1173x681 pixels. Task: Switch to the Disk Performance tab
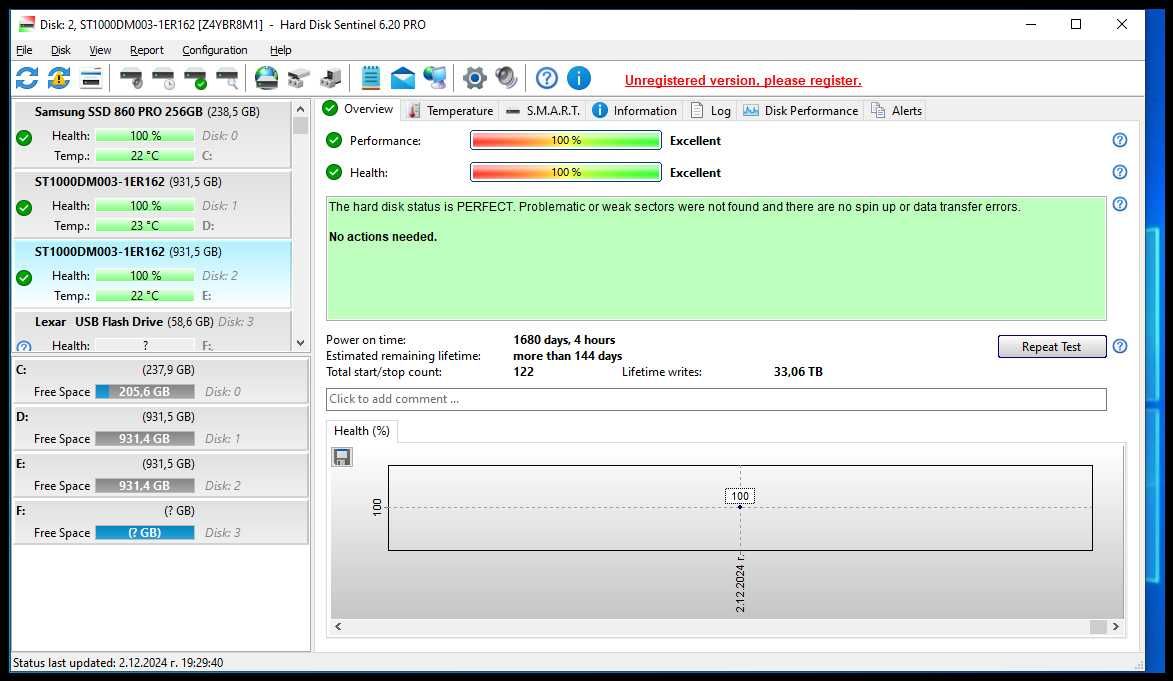(x=800, y=111)
